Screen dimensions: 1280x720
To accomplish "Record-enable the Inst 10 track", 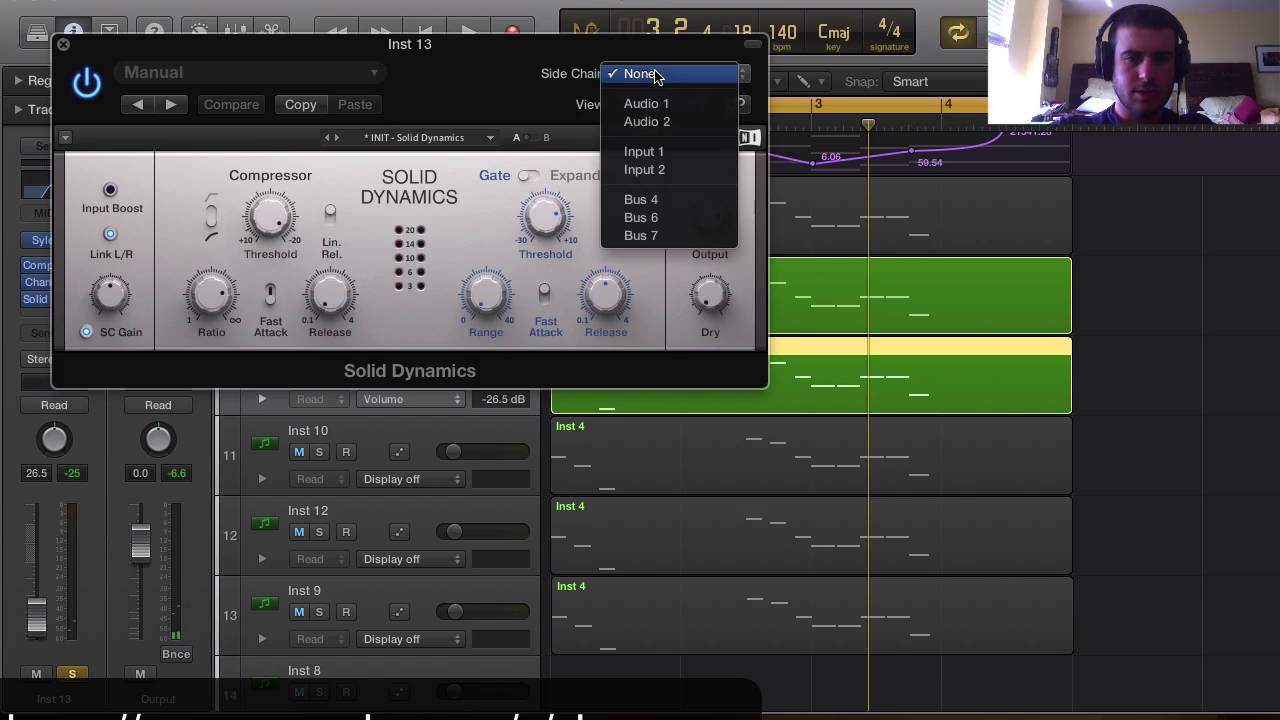I will pos(346,452).
